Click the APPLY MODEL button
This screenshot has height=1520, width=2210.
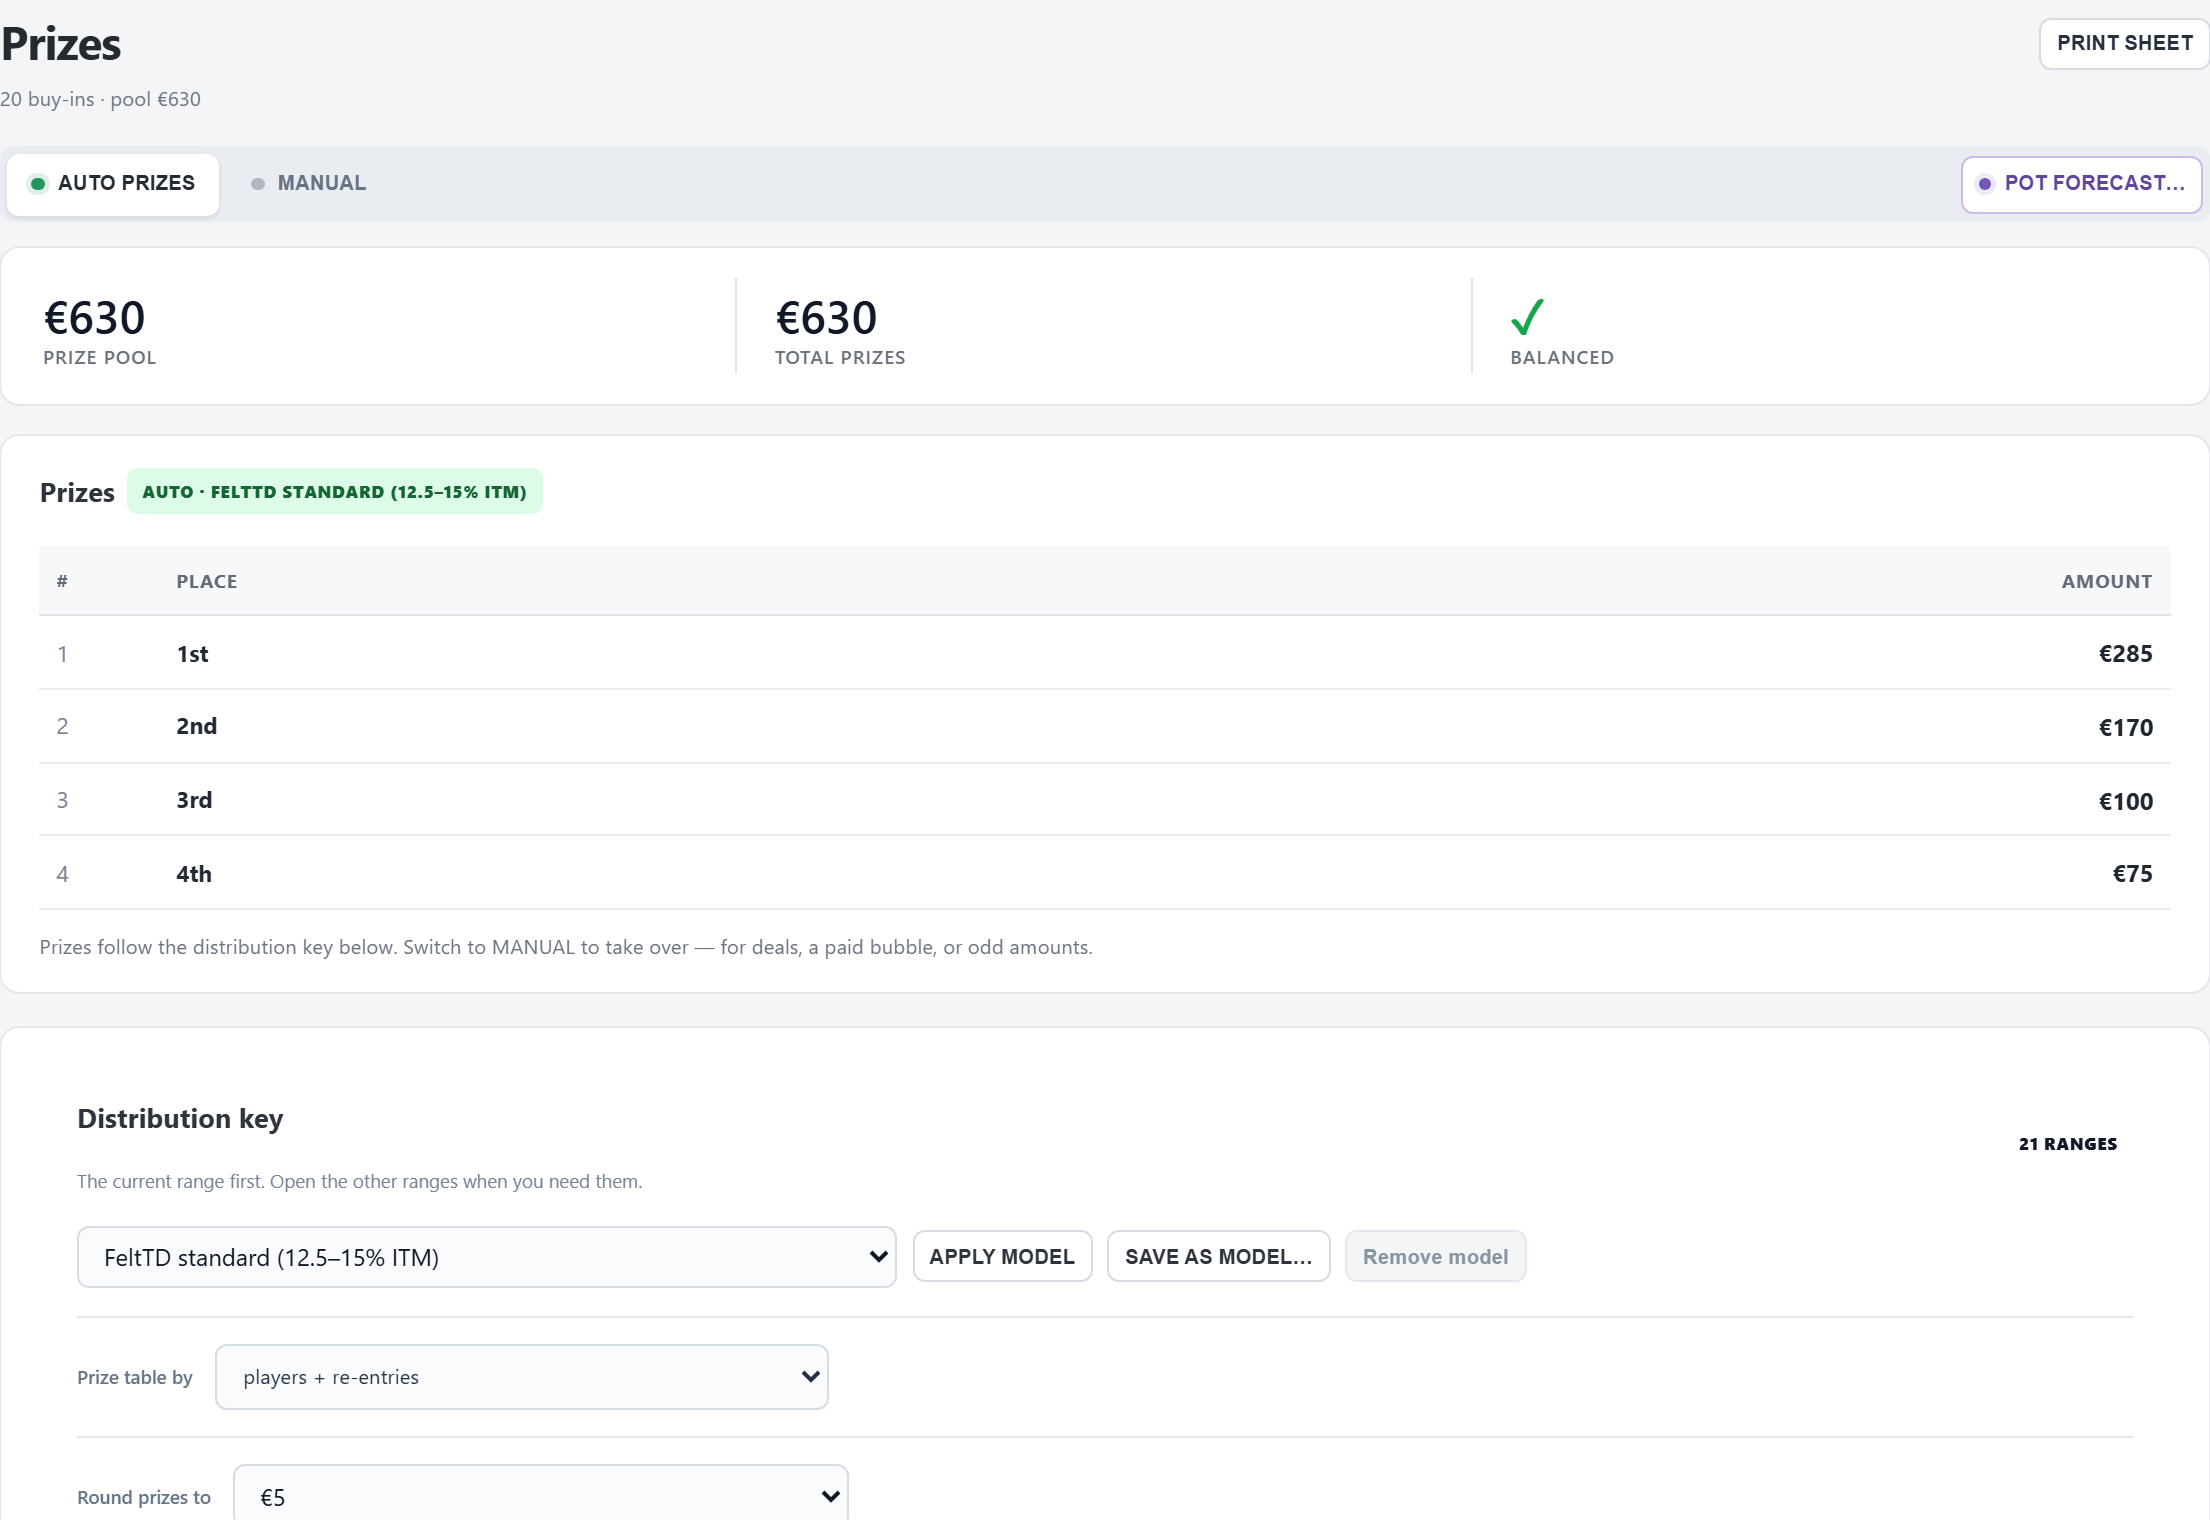click(x=1002, y=1257)
